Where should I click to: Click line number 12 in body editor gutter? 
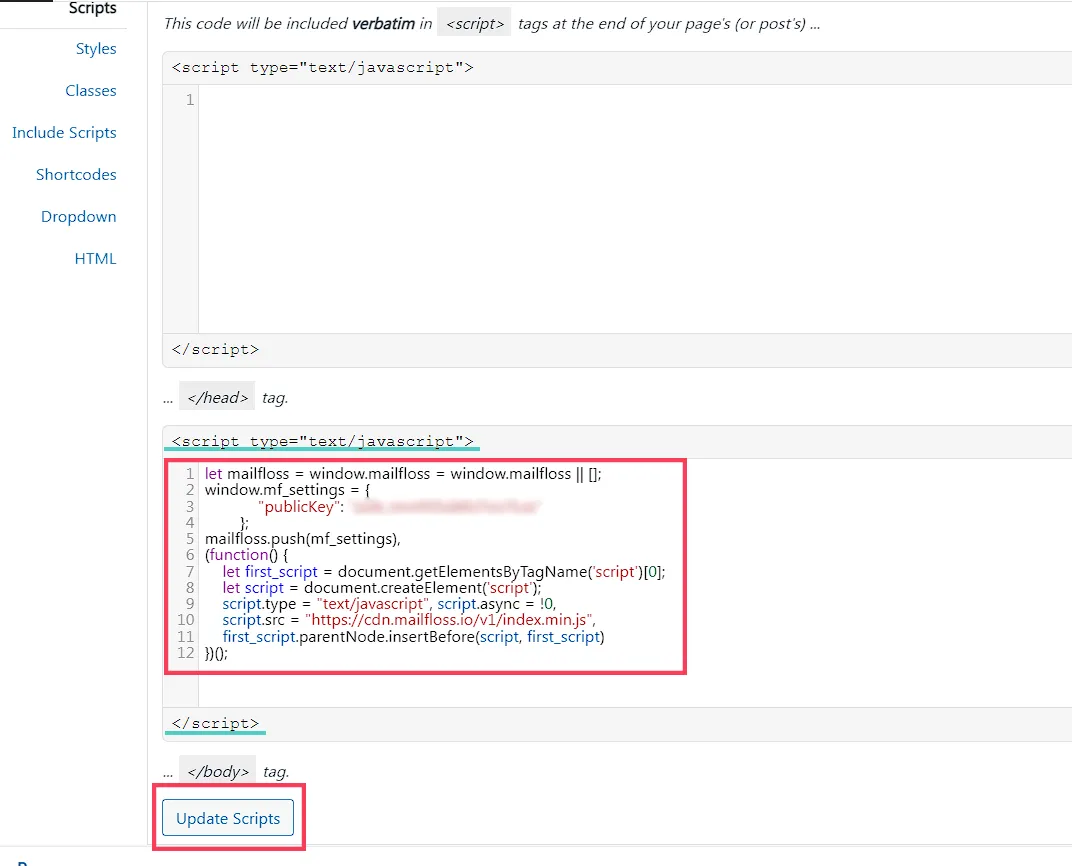(x=185, y=653)
